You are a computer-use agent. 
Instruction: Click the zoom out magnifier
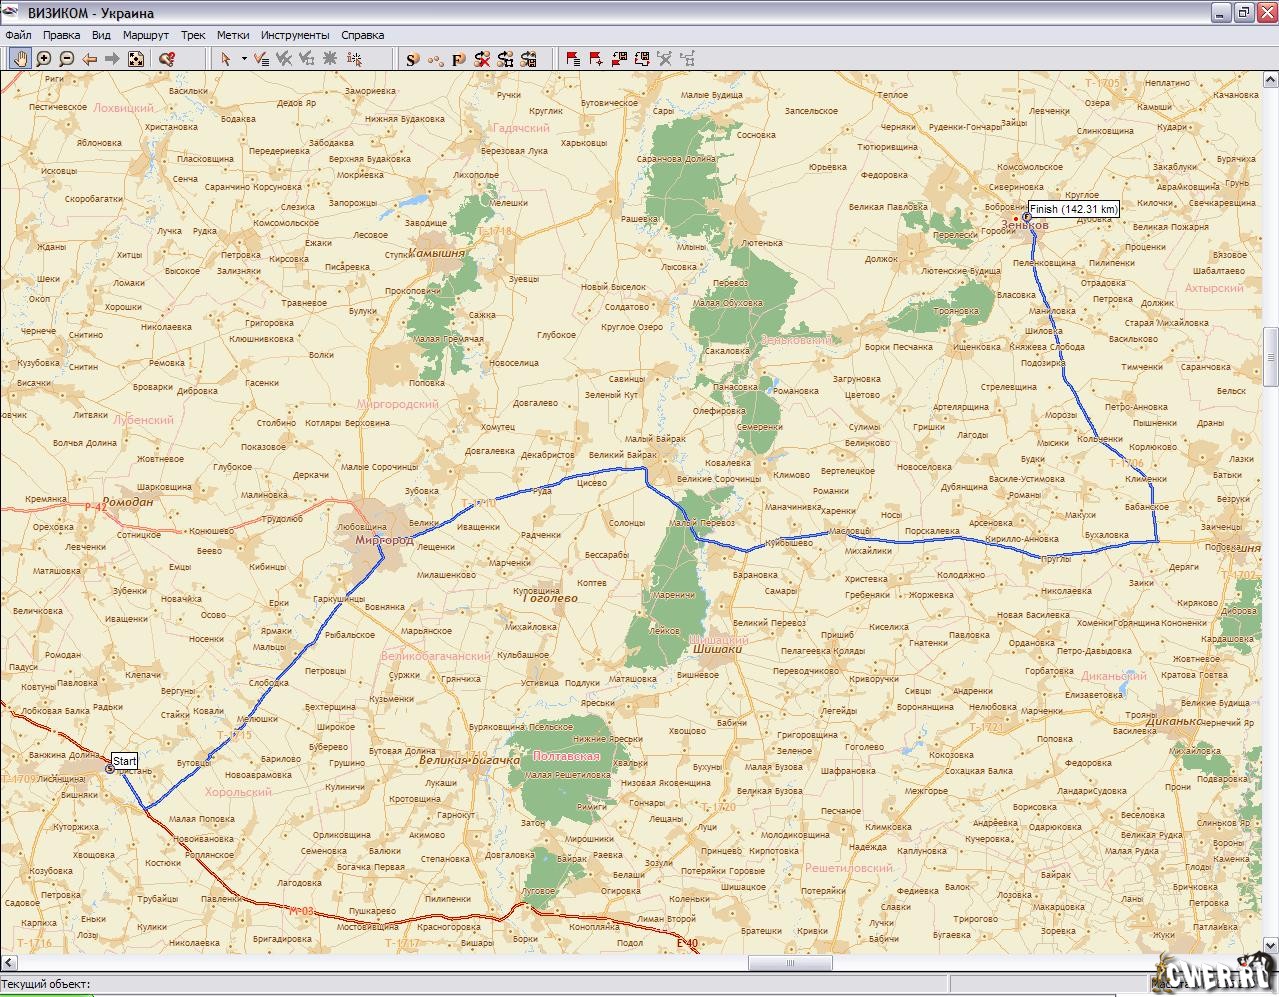67,59
